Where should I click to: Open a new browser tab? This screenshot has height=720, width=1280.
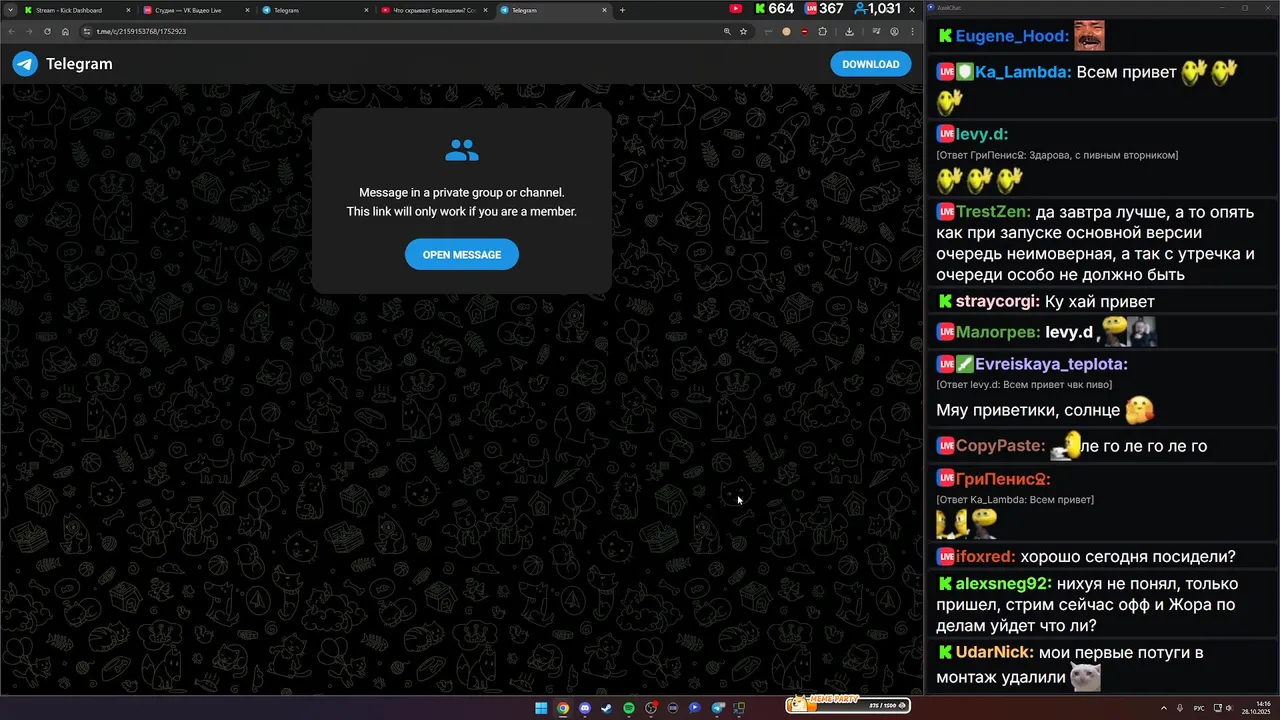(x=622, y=10)
